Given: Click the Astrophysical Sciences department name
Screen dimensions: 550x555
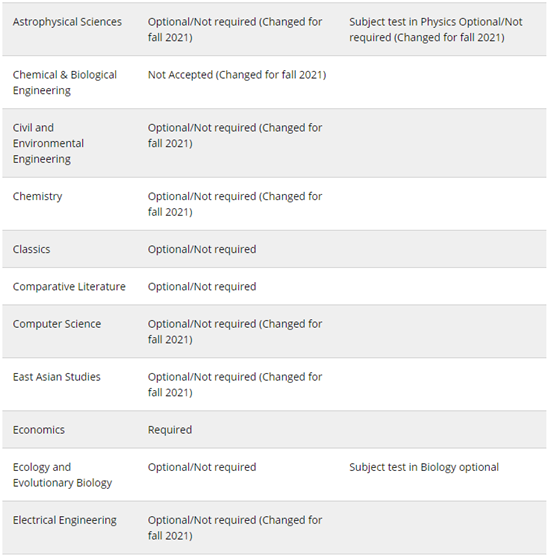Looking at the screenshot, I should coord(67,22).
